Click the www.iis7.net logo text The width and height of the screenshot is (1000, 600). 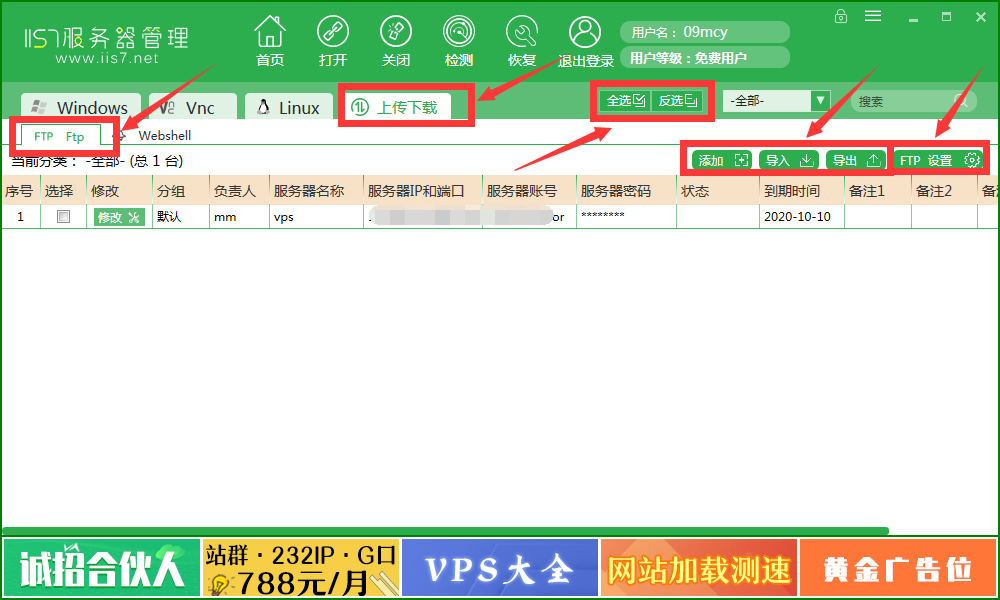click(x=107, y=58)
